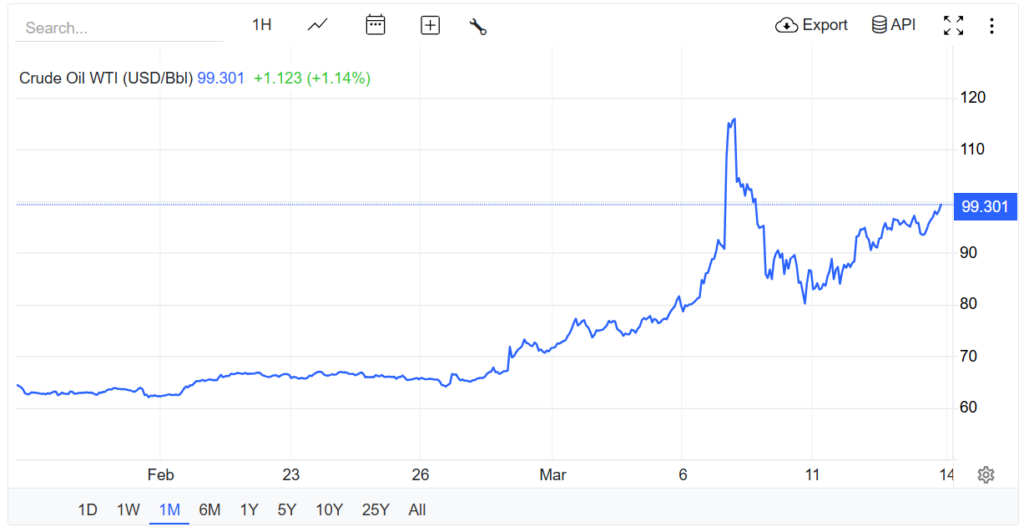Viewport: 1024px width, 532px height.
Task: Click the Search input field
Action: click(x=120, y=28)
